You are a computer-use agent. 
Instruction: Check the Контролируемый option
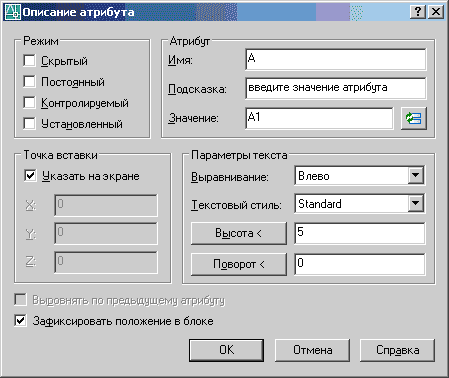pos(29,103)
